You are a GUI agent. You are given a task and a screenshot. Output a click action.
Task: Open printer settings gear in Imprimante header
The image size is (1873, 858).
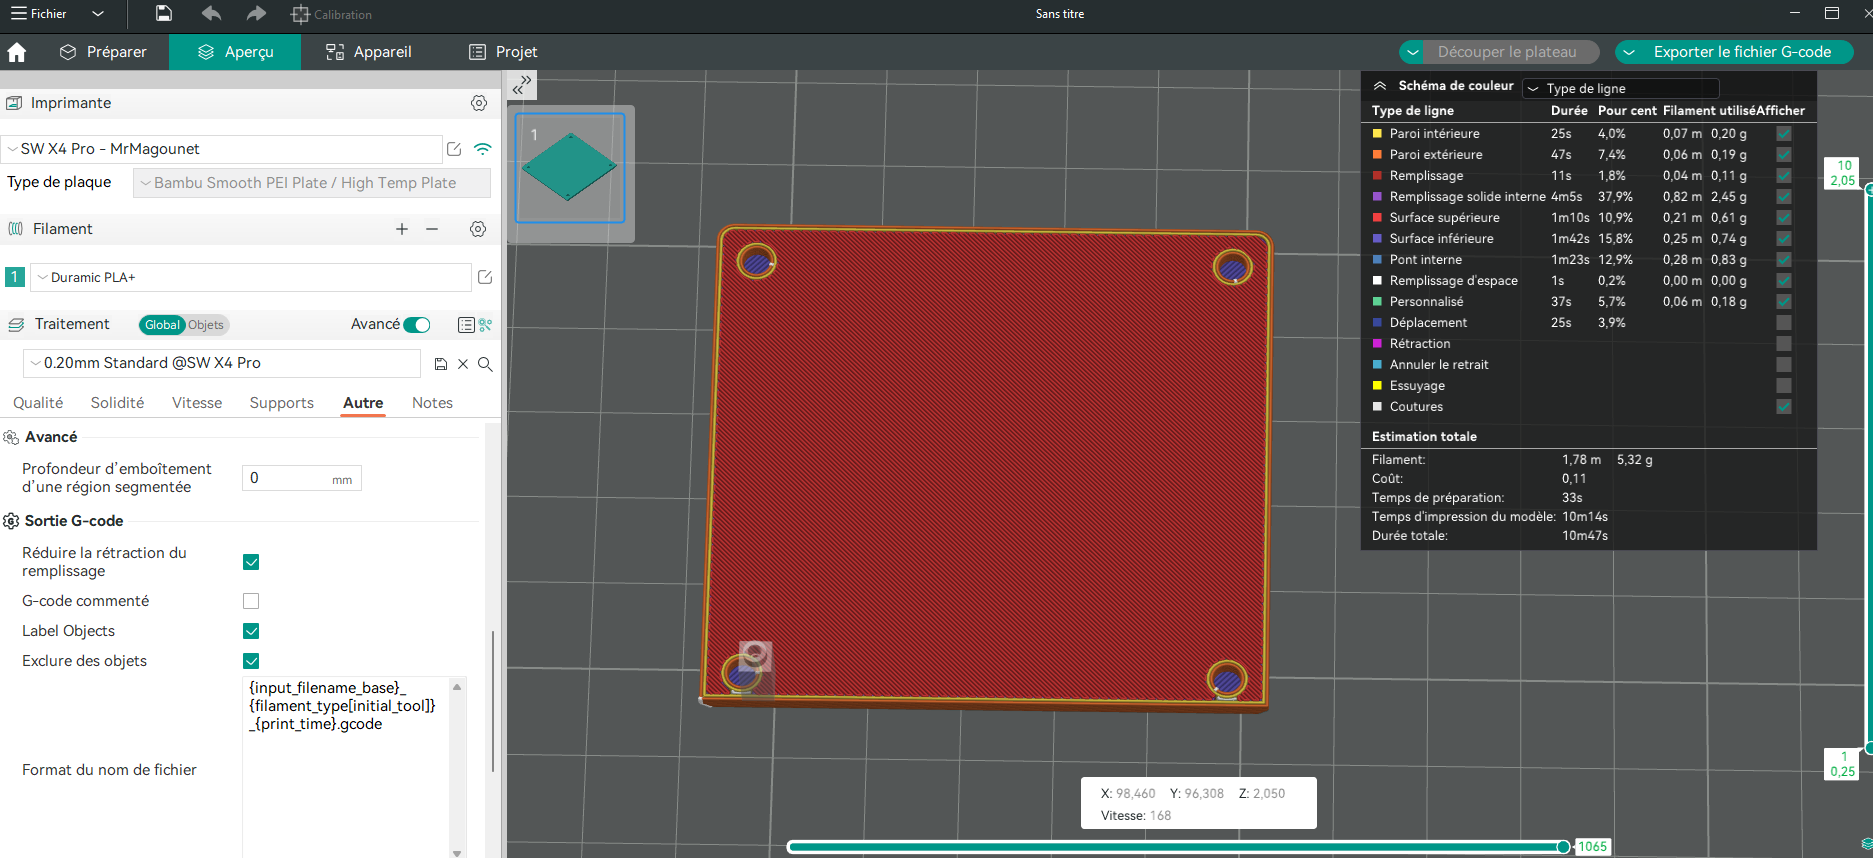479,103
